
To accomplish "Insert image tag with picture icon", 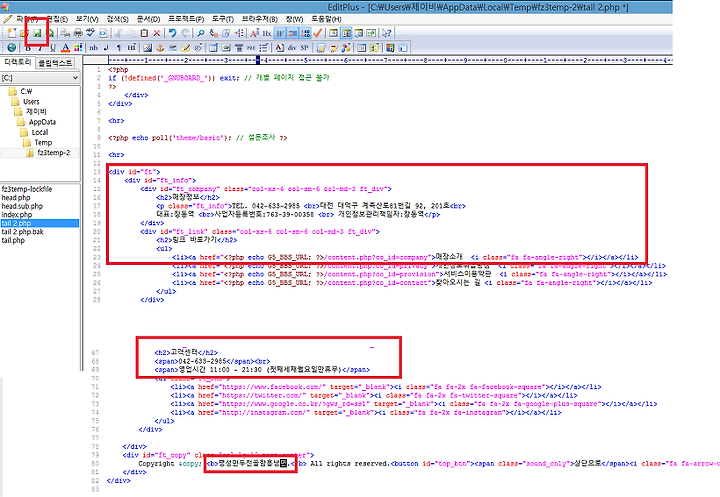I will (x=147, y=47).
